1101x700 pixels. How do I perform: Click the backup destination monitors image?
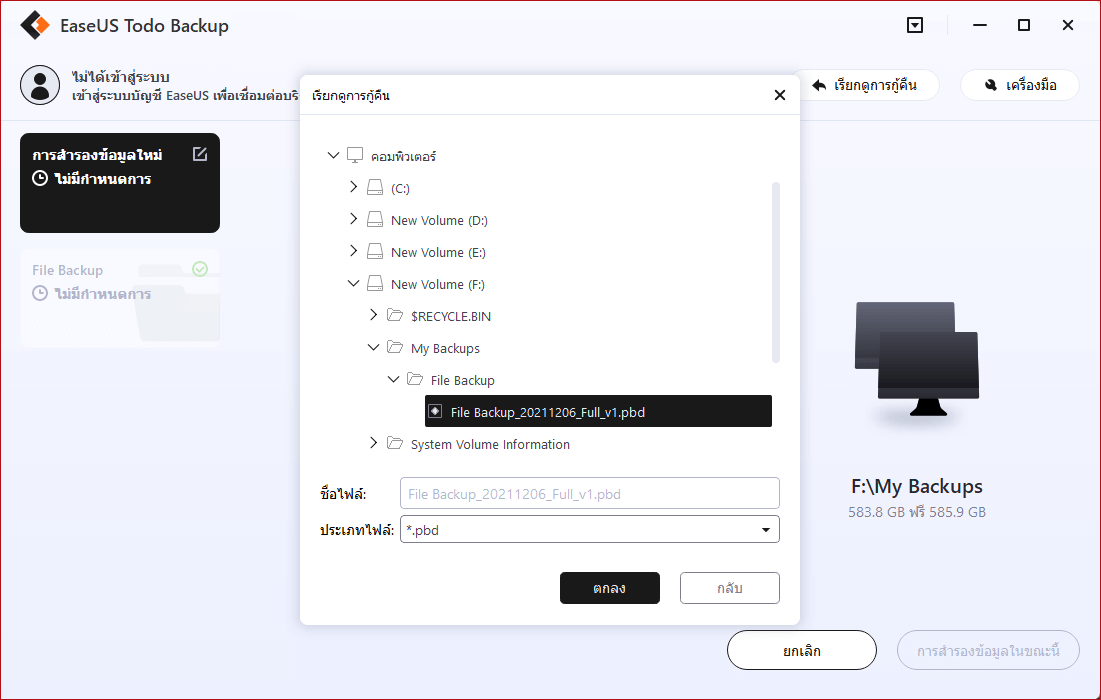[916, 359]
